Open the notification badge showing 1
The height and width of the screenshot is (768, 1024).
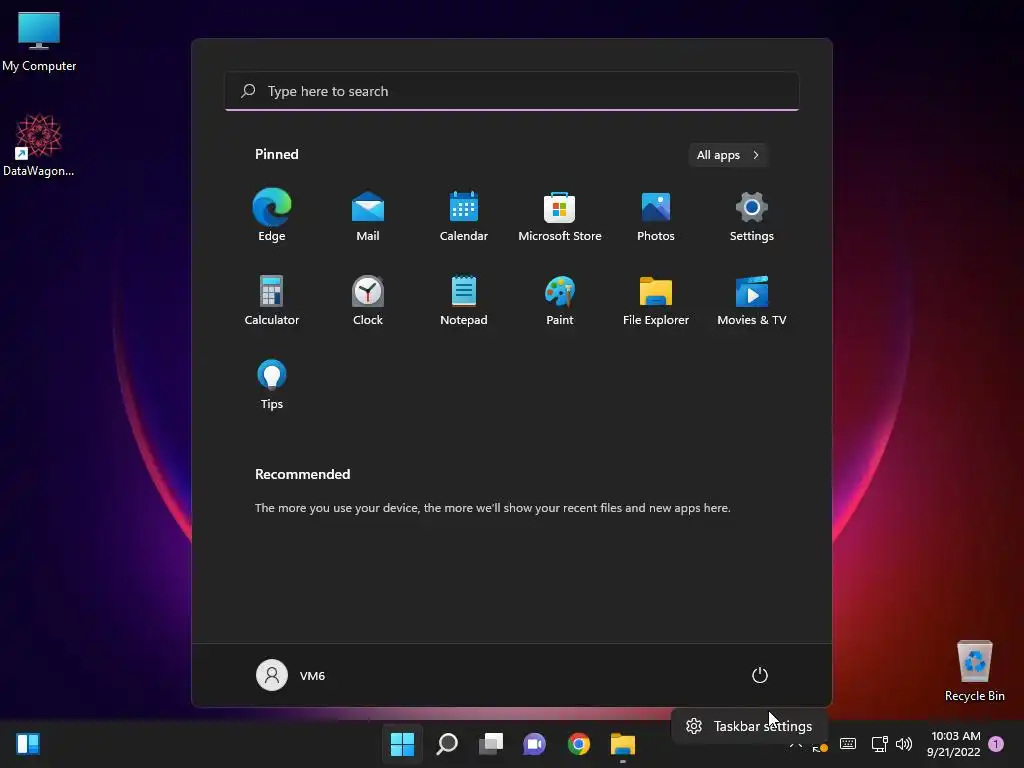coord(996,744)
